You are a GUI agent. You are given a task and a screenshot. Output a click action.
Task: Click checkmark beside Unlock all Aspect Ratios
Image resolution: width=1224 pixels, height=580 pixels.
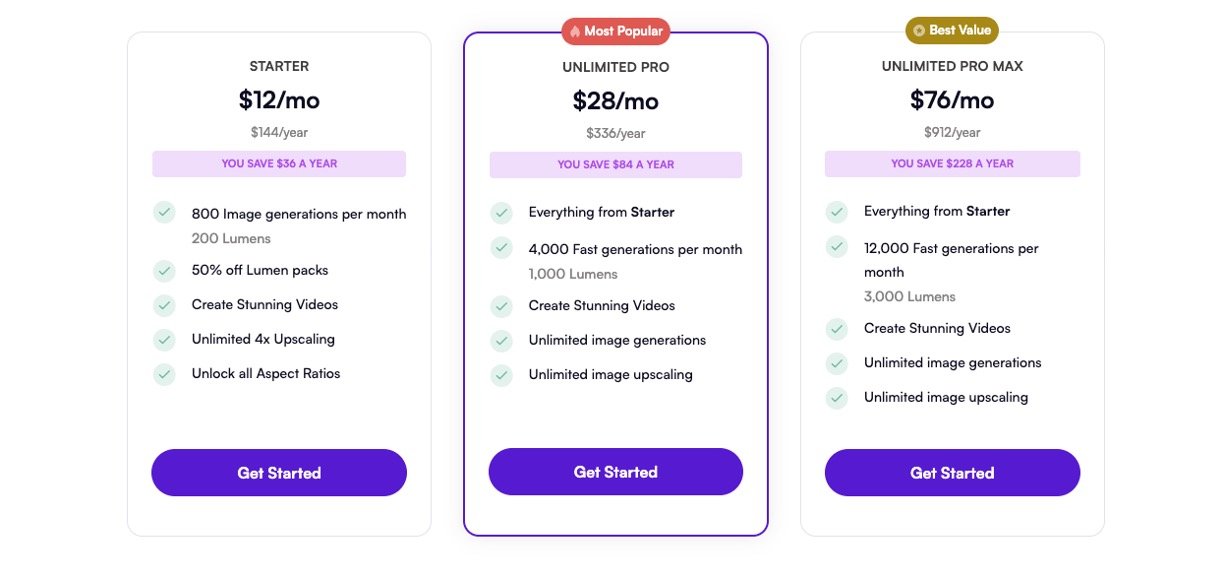coord(164,374)
